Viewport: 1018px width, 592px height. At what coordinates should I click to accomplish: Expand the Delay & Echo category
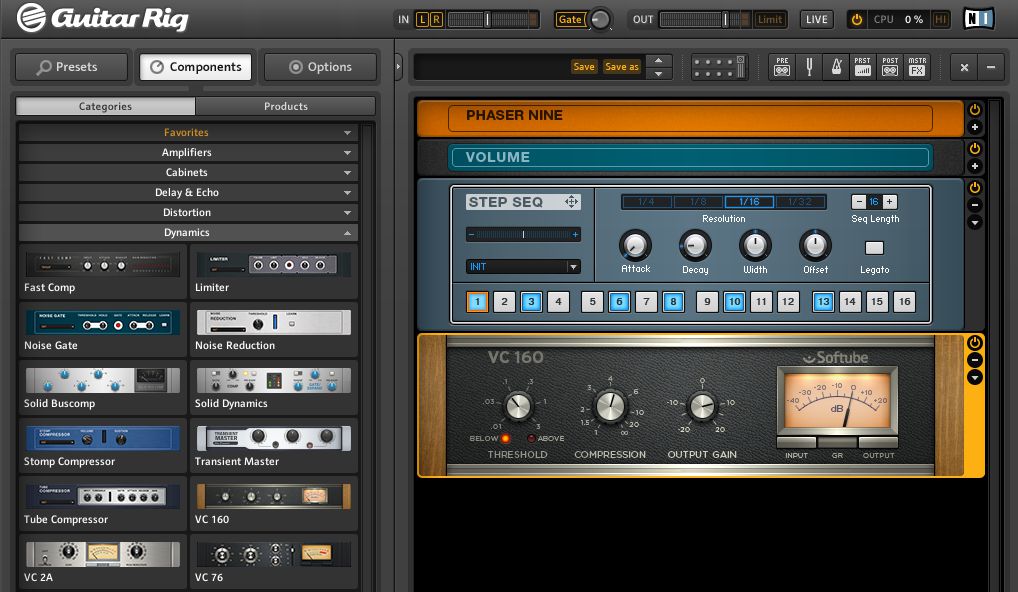[x=188, y=193]
